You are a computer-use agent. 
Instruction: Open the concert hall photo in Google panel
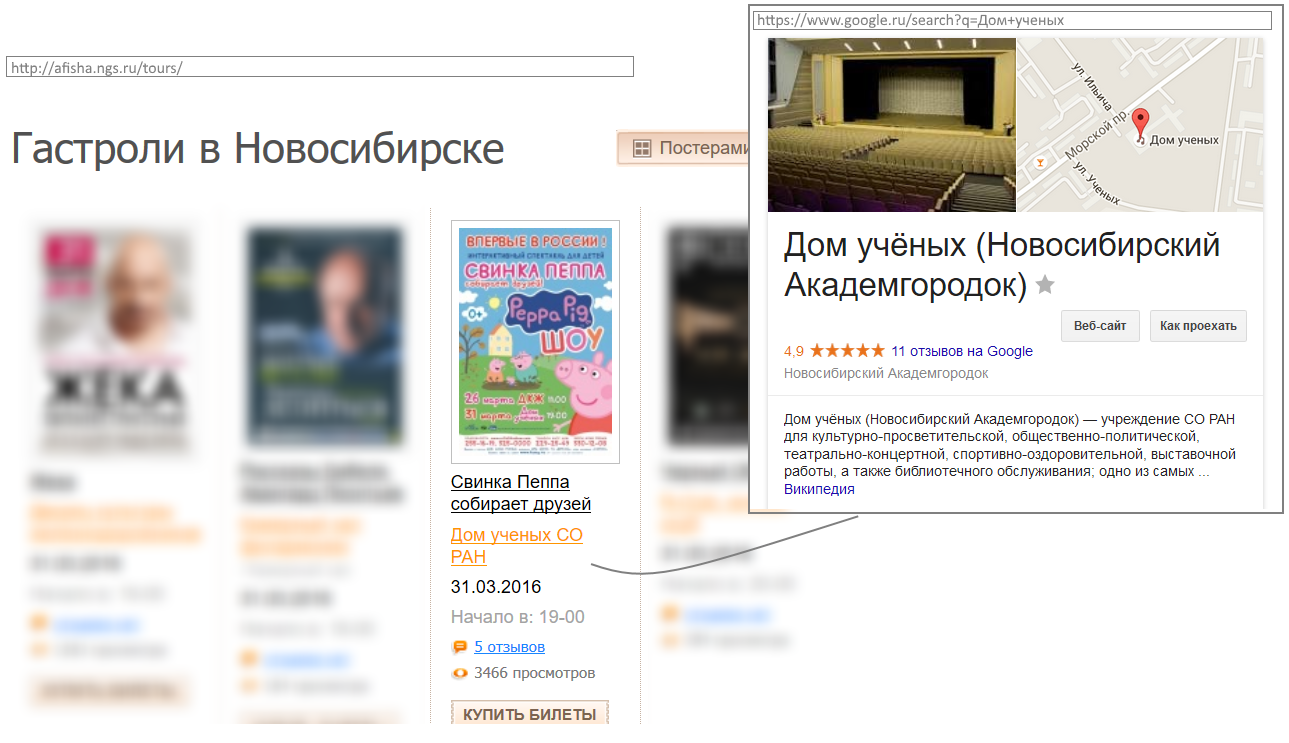(891, 125)
